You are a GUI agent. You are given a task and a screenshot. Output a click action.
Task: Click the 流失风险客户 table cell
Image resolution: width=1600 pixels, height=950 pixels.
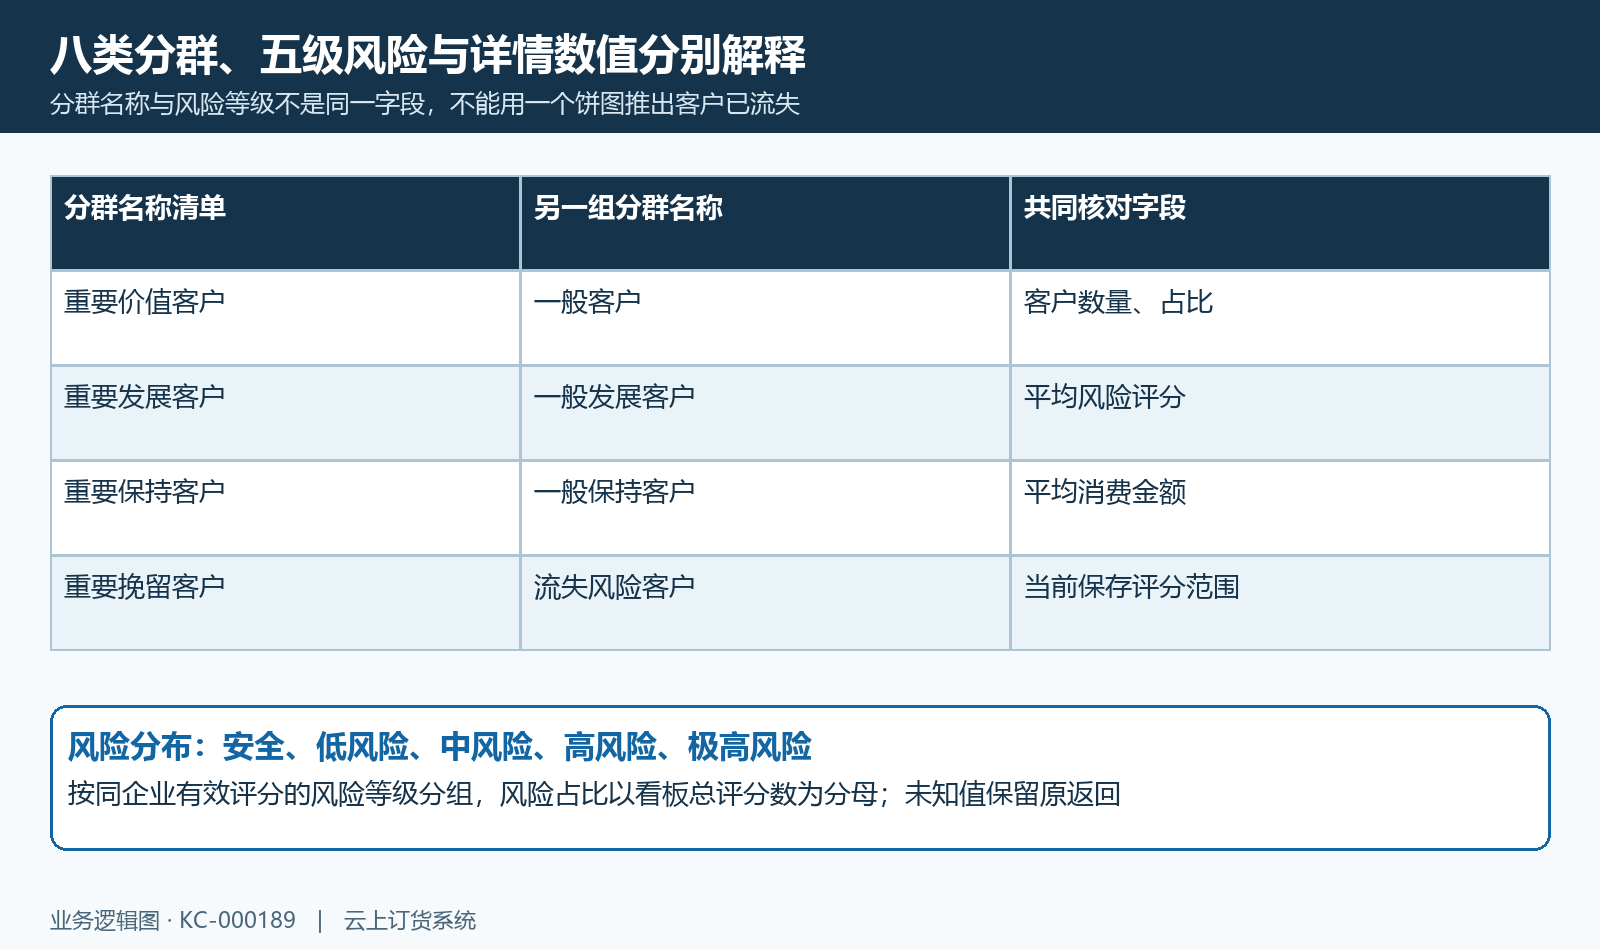click(765, 603)
